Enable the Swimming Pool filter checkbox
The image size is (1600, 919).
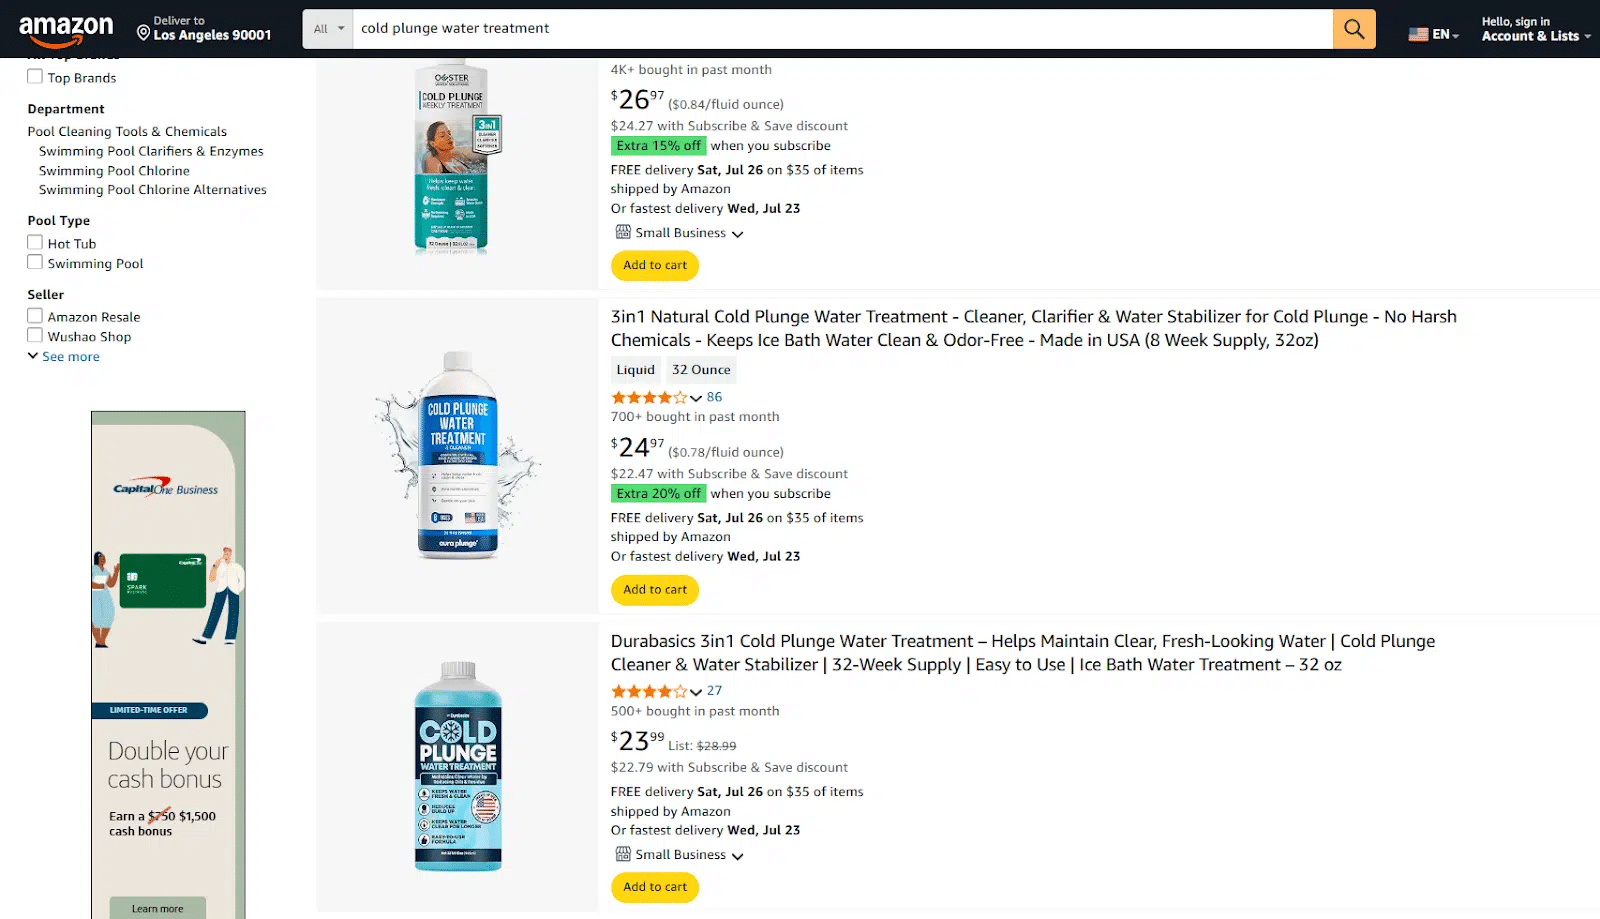pos(35,263)
